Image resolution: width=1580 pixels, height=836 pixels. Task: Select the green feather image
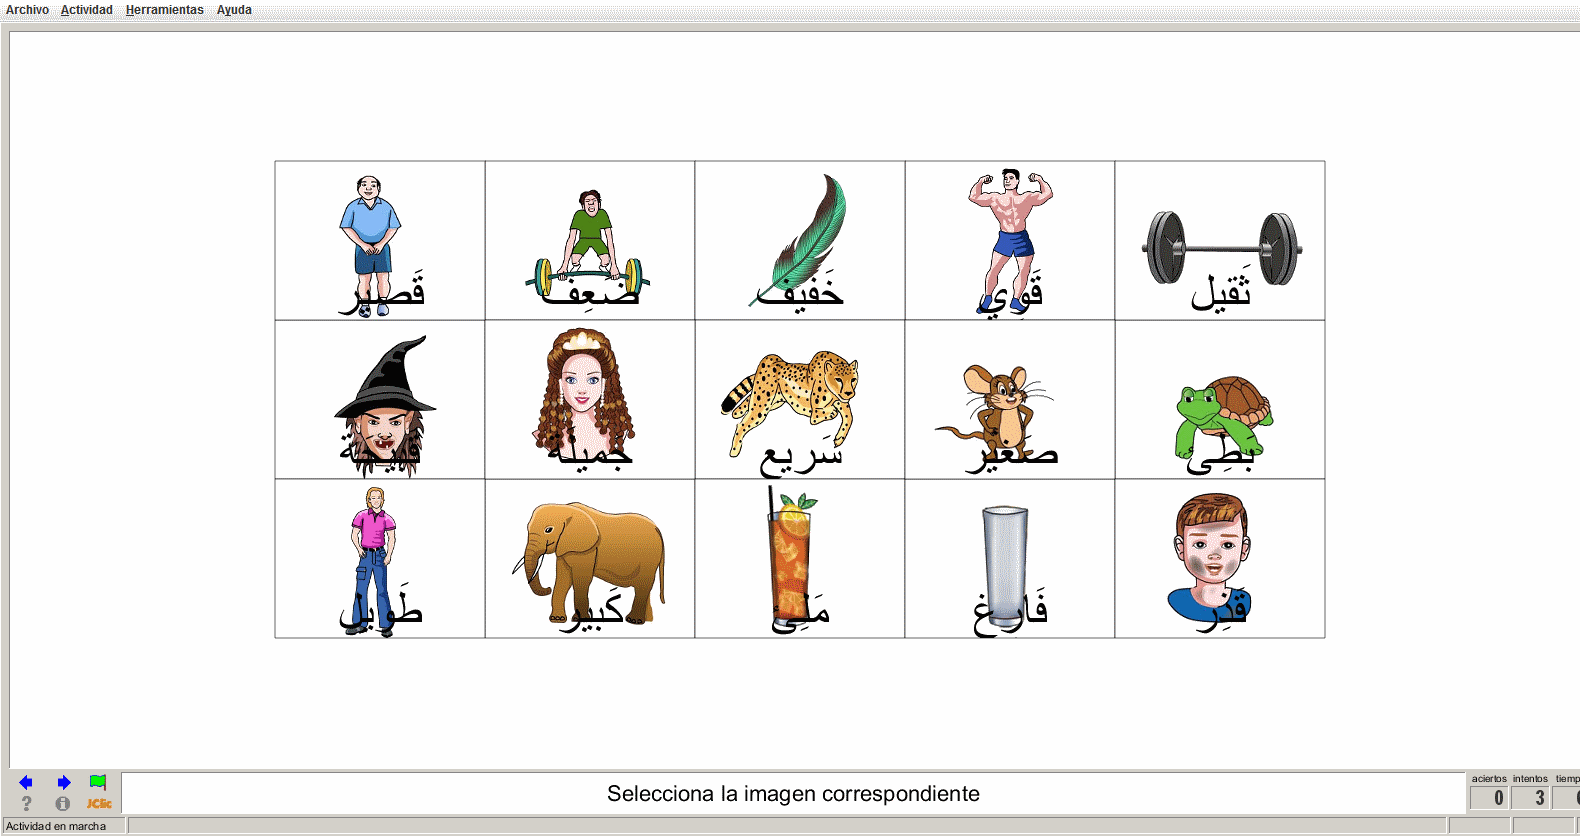[800, 241]
